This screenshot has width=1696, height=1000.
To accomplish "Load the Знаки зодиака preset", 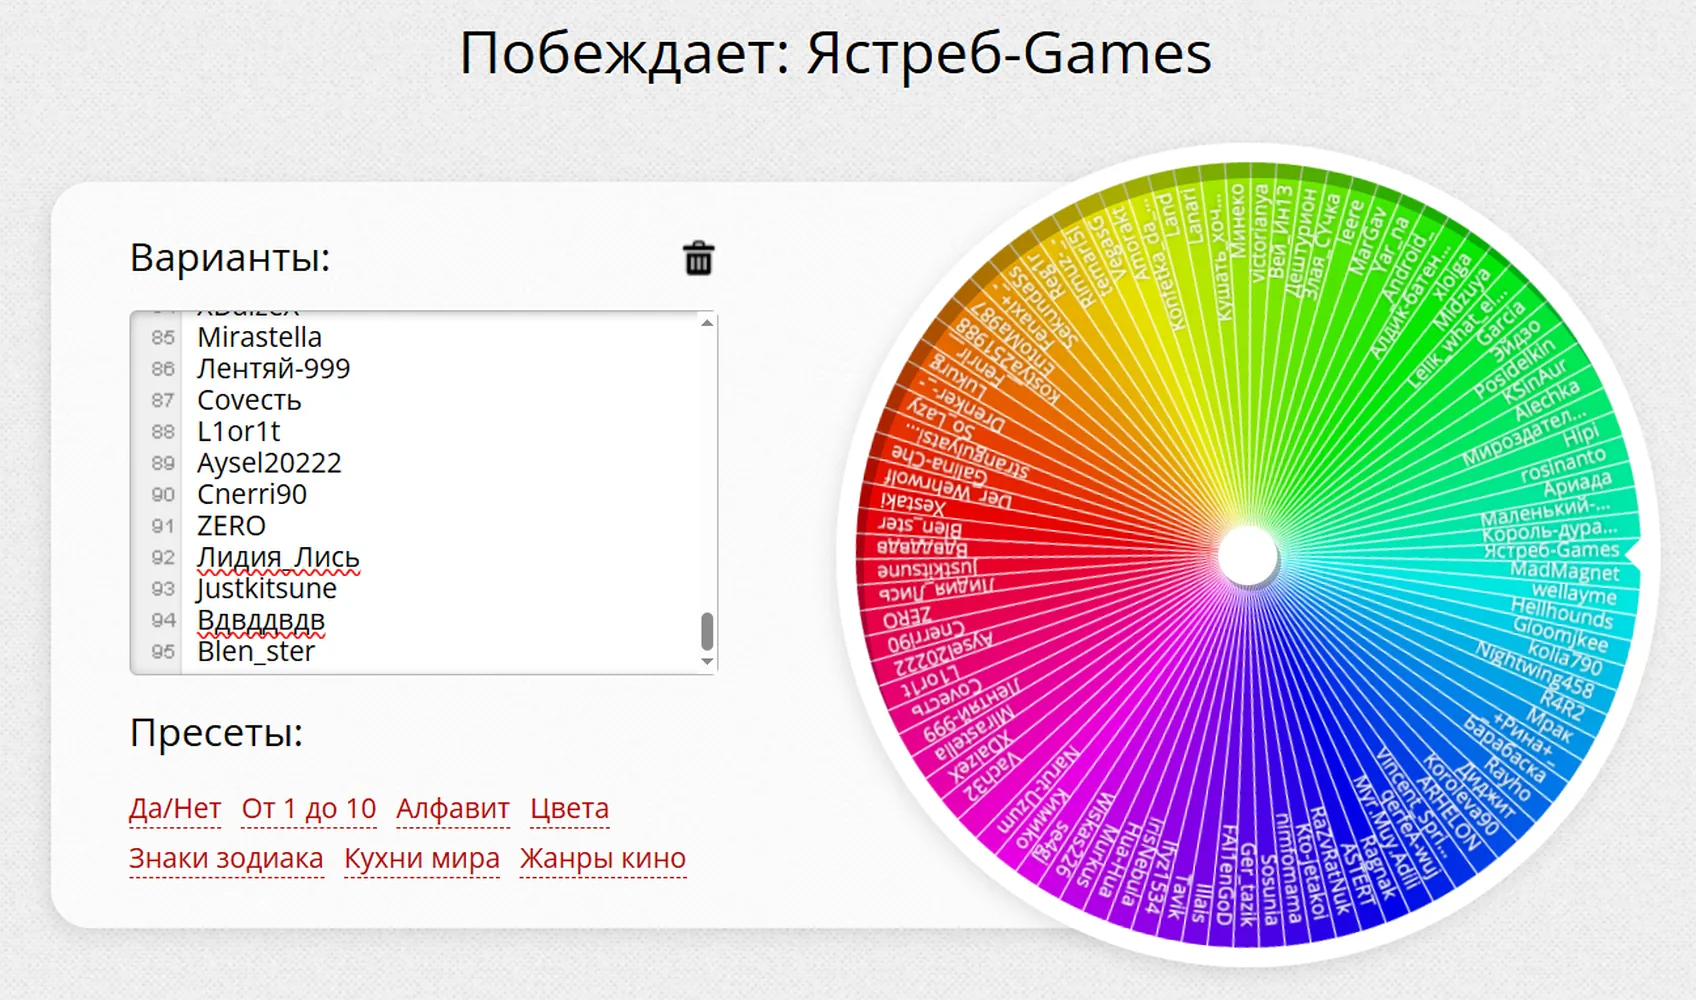I will click(x=226, y=858).
